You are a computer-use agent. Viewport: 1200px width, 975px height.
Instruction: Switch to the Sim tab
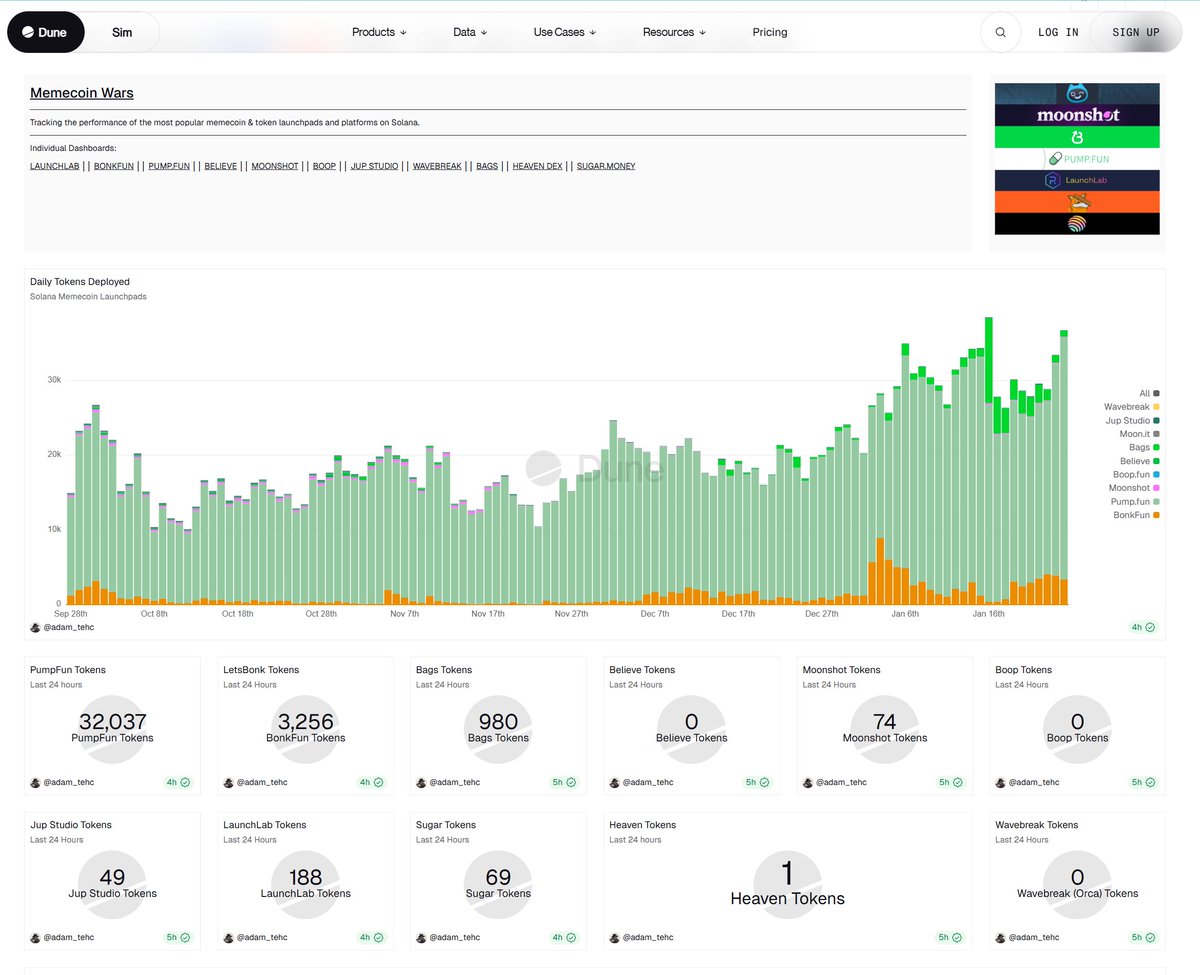(x=122, y=32)
